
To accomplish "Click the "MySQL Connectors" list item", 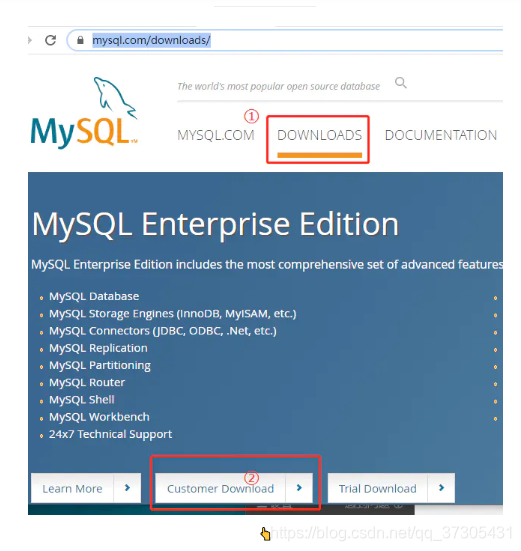I will click(163, 331).
